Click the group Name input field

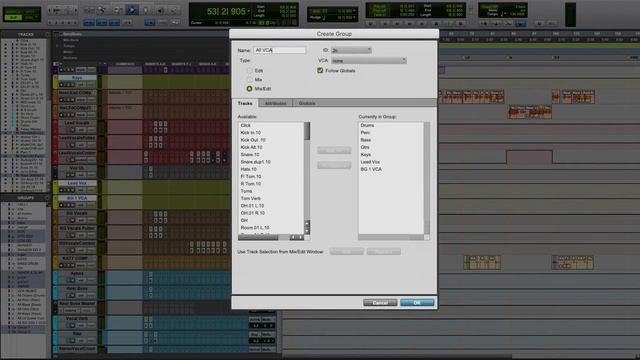[x=279, y=50]
